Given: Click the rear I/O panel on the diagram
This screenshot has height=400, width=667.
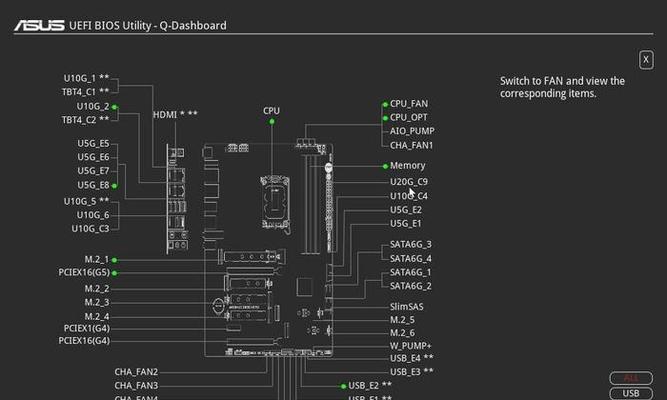Looking at the screenshot, I should pos(177,199).
